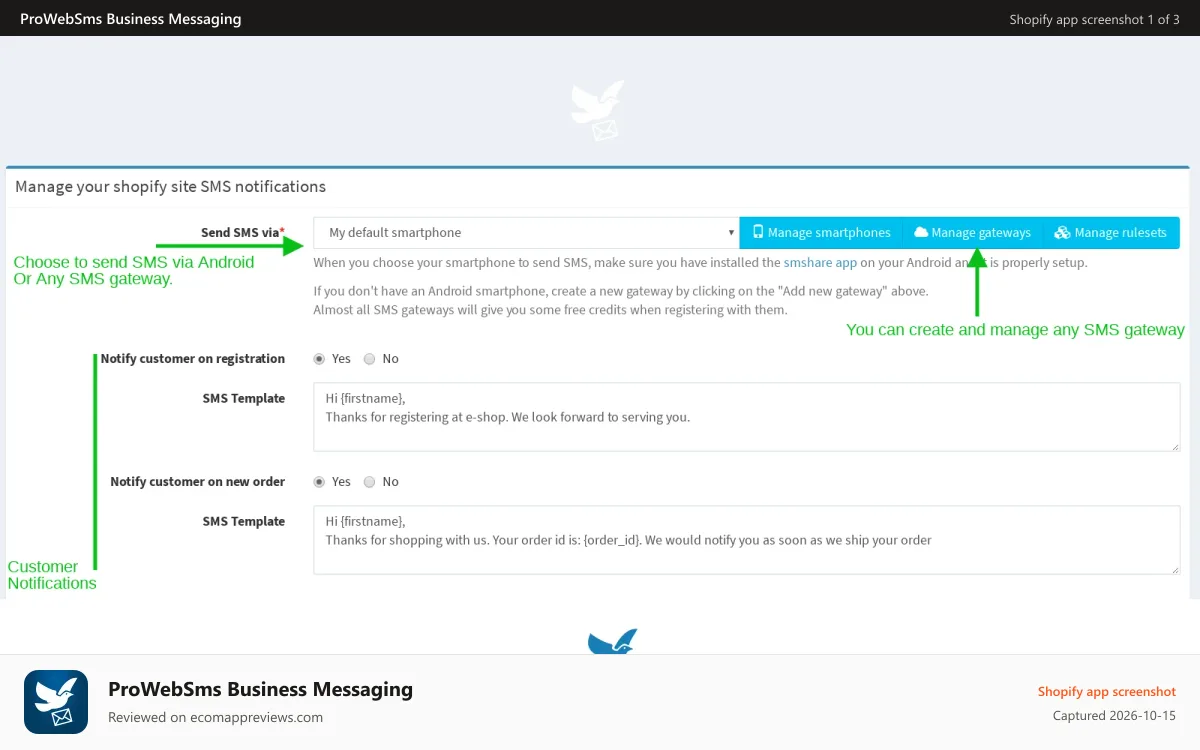Click the 'Notify customer on registration' label

coord(193,359)
